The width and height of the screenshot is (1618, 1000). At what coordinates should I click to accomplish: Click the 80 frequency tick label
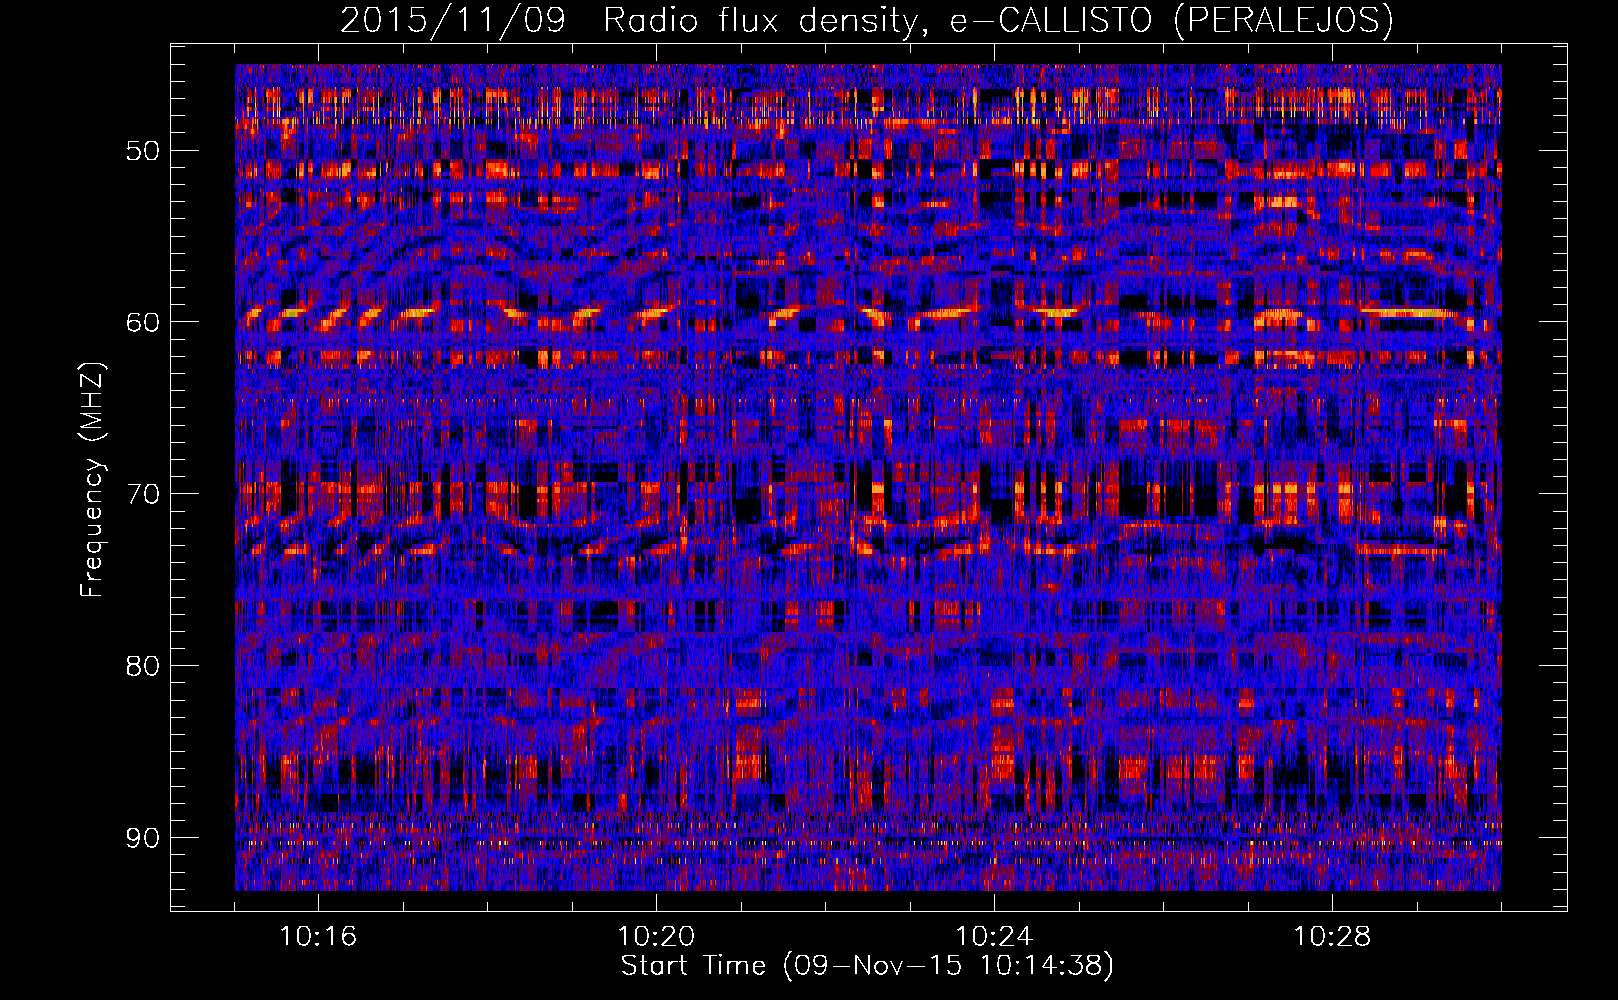point(143,666)
